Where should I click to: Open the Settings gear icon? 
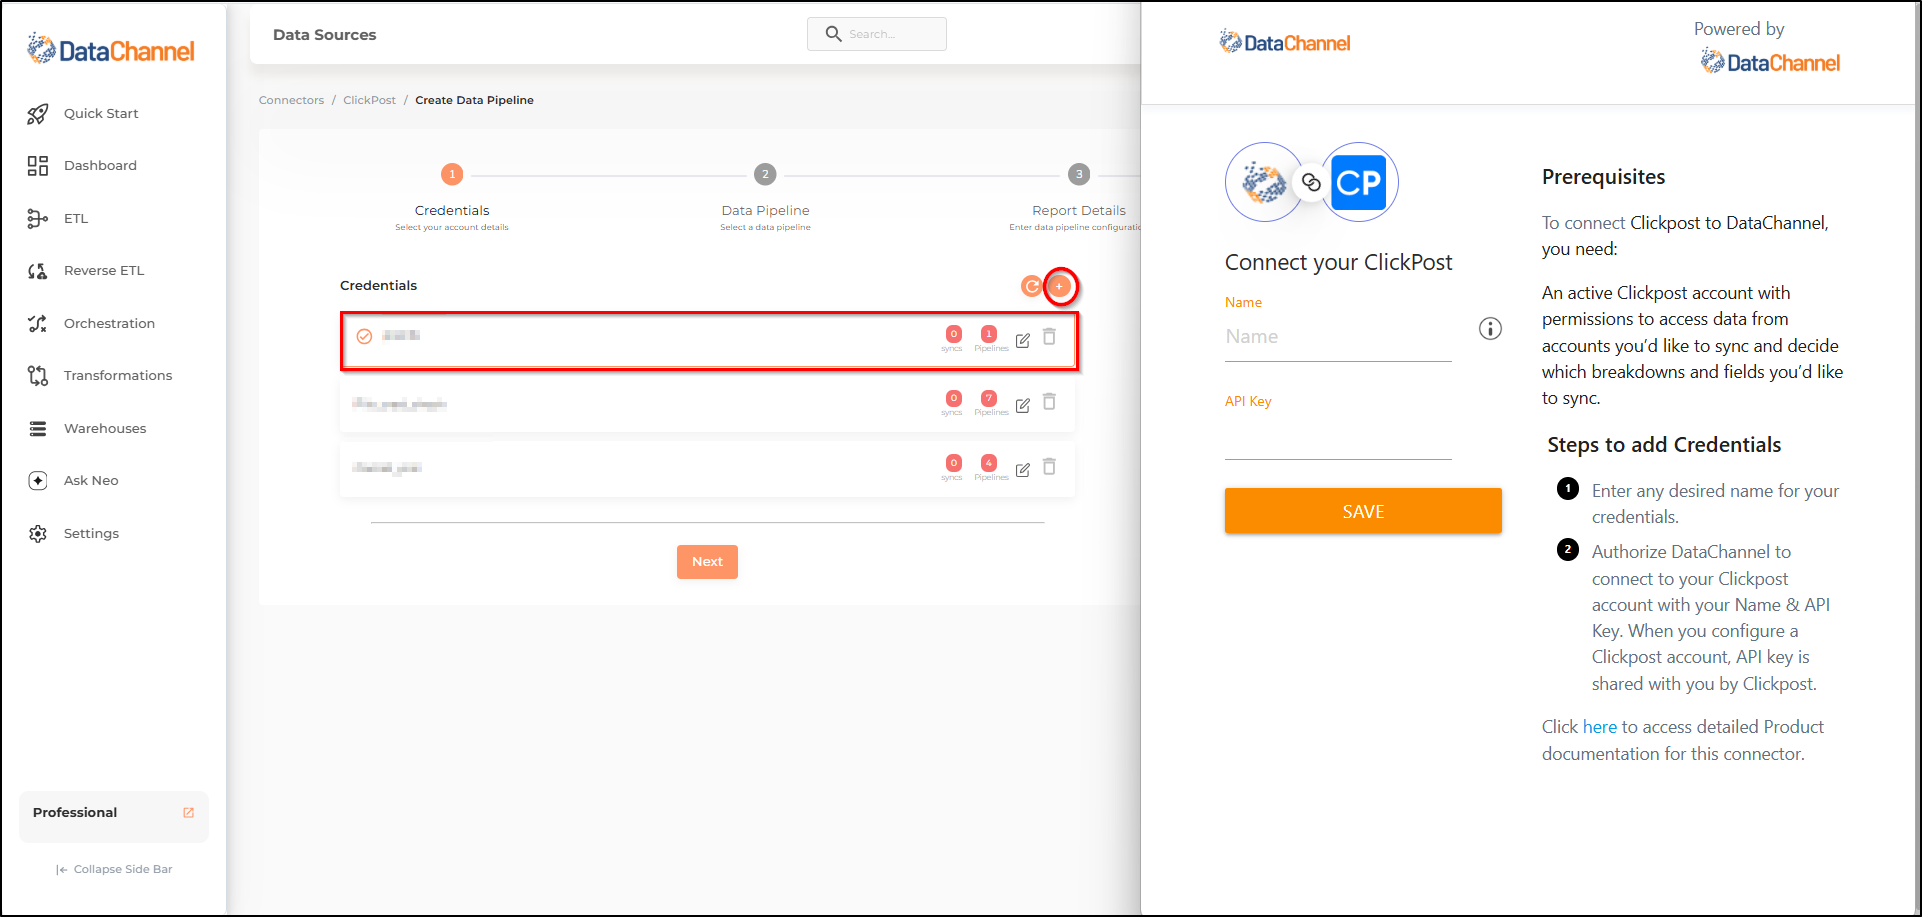[38, 534]
